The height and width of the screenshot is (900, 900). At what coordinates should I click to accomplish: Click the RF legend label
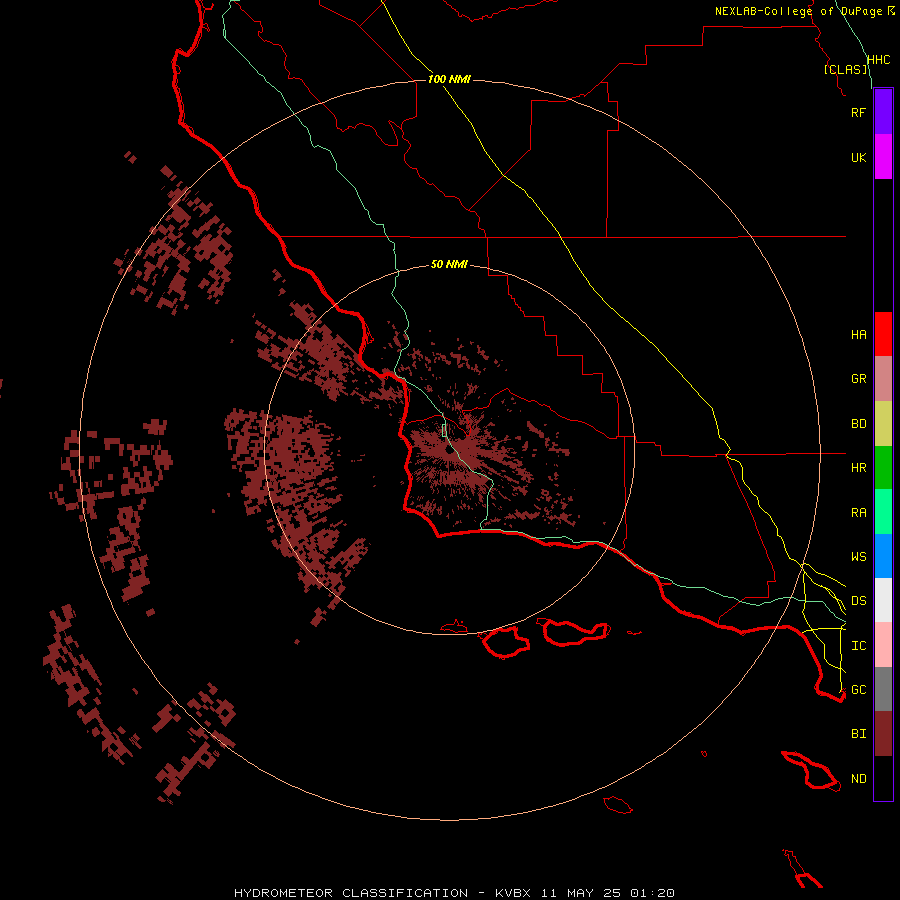click(858, 112)
